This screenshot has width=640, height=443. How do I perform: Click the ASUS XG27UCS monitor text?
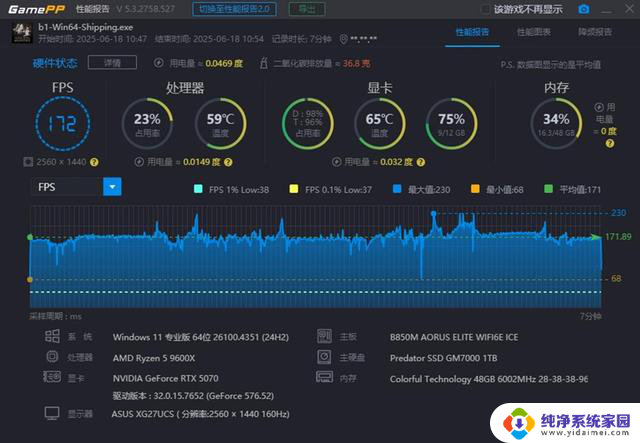click(x=200, y=414)
